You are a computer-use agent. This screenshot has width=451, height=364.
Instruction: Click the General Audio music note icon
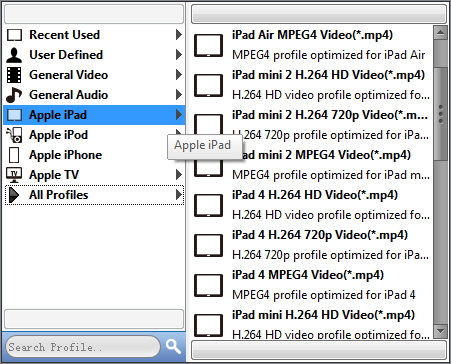tap(14, 95)
